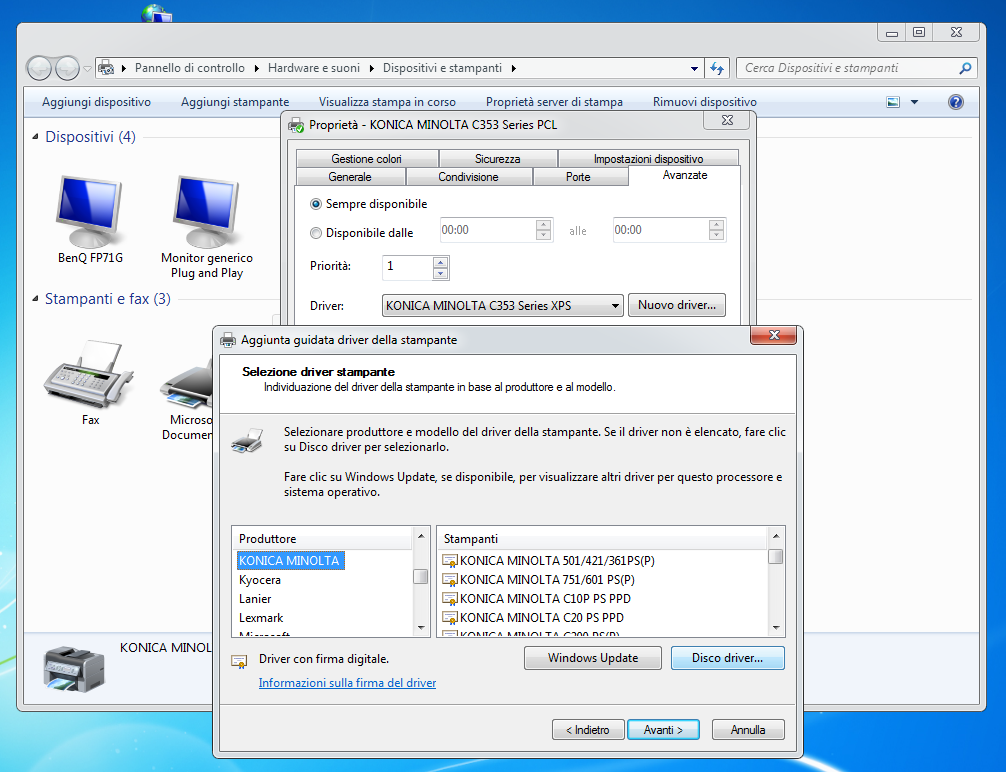Open Informazioni sulla firma del driver link

coord(347,683)
